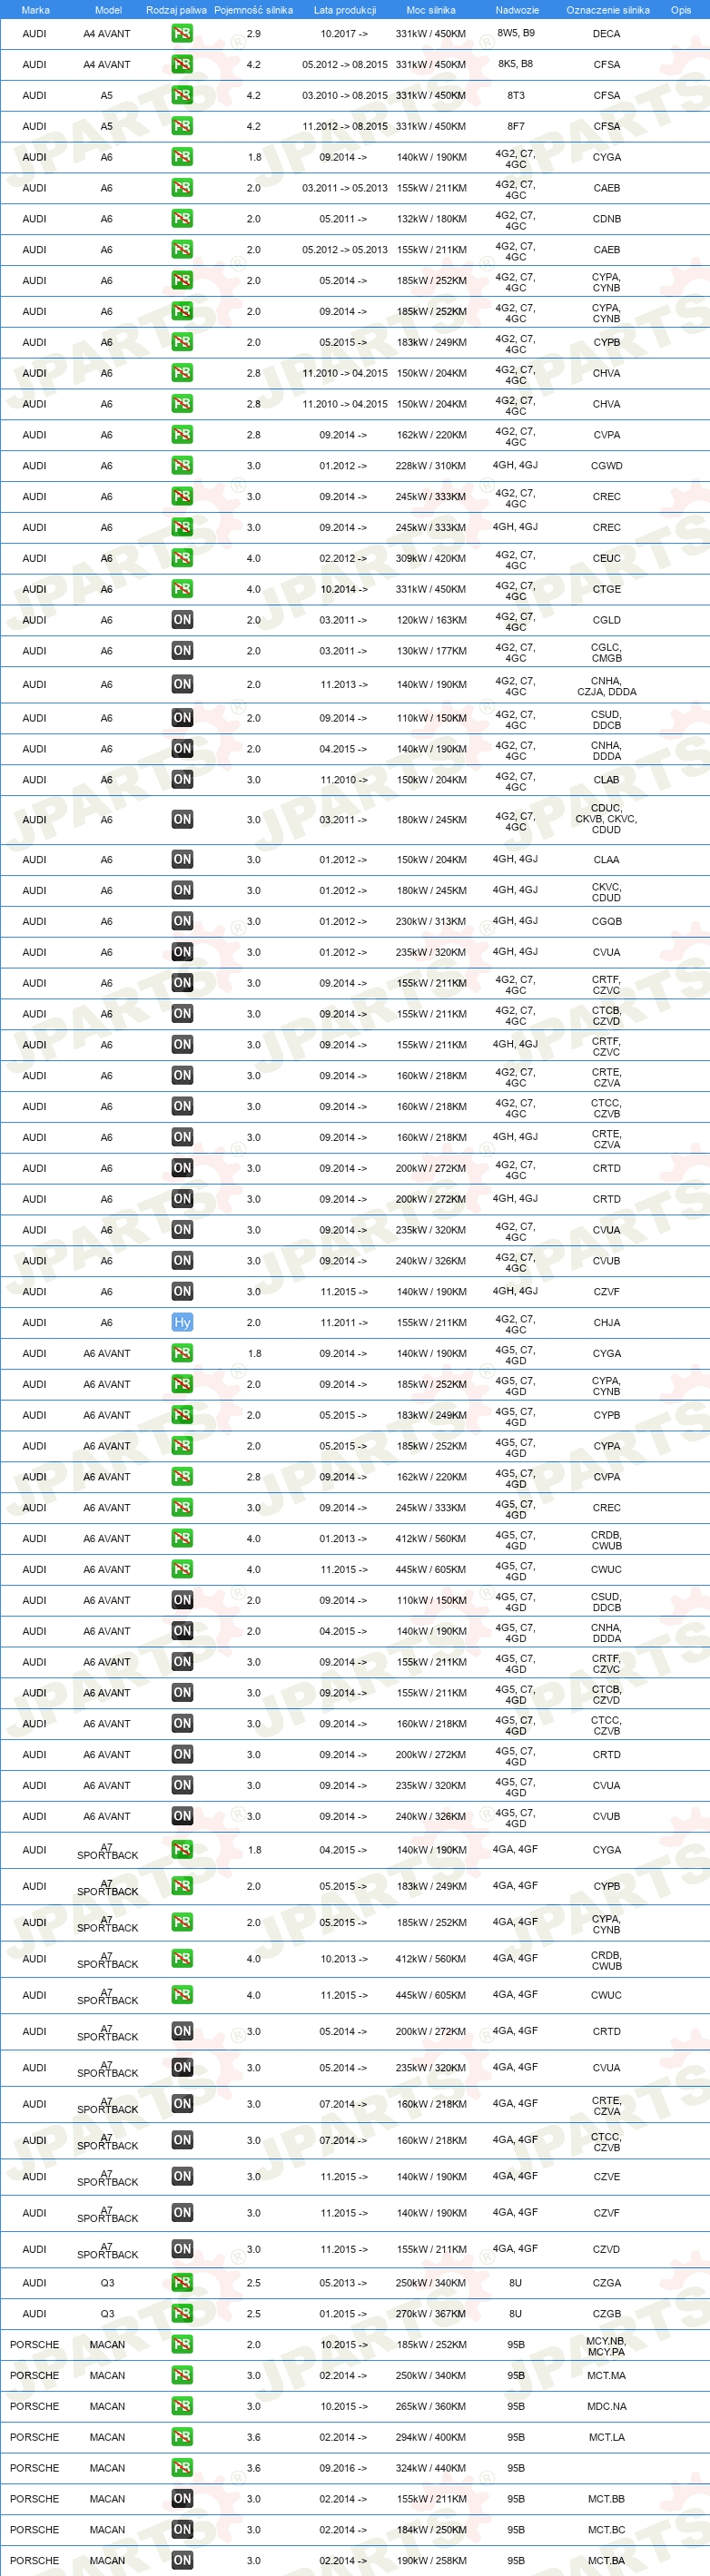Click the Marka column header
The height and width of the screenshot is (2576, 710).
[35, 10]
